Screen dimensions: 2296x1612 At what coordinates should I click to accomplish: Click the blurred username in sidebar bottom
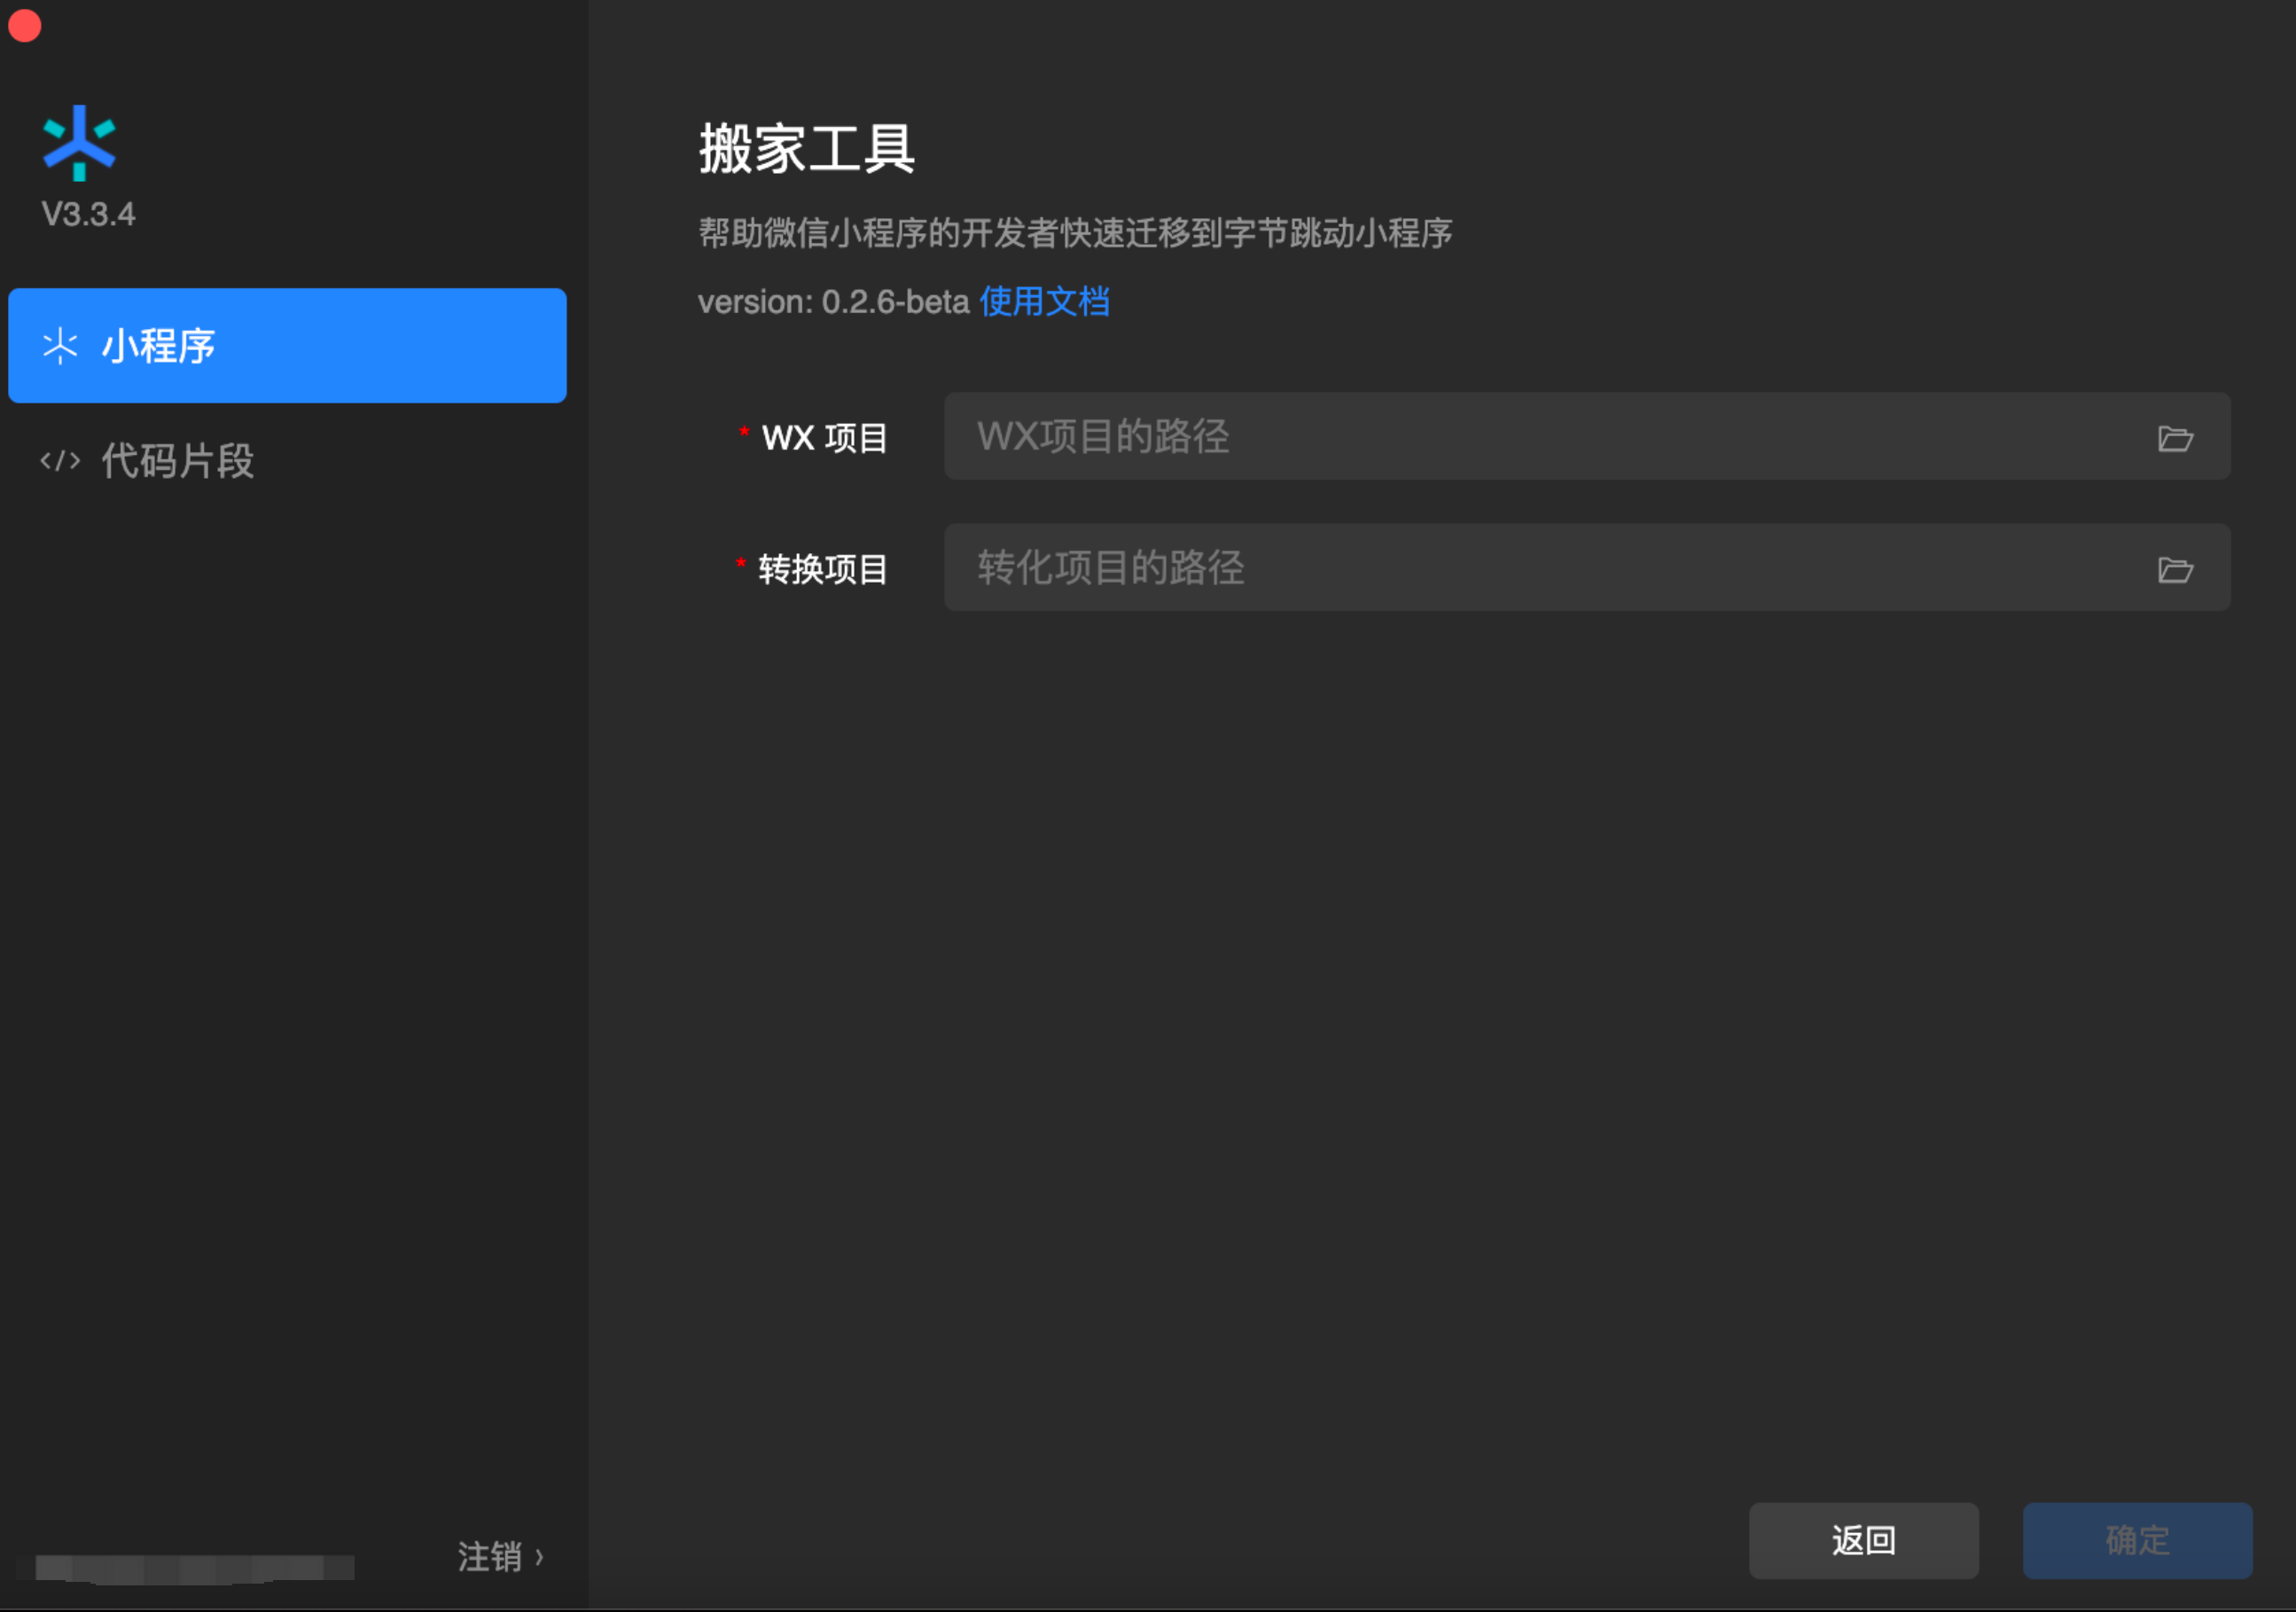[x=194, y=1566]
